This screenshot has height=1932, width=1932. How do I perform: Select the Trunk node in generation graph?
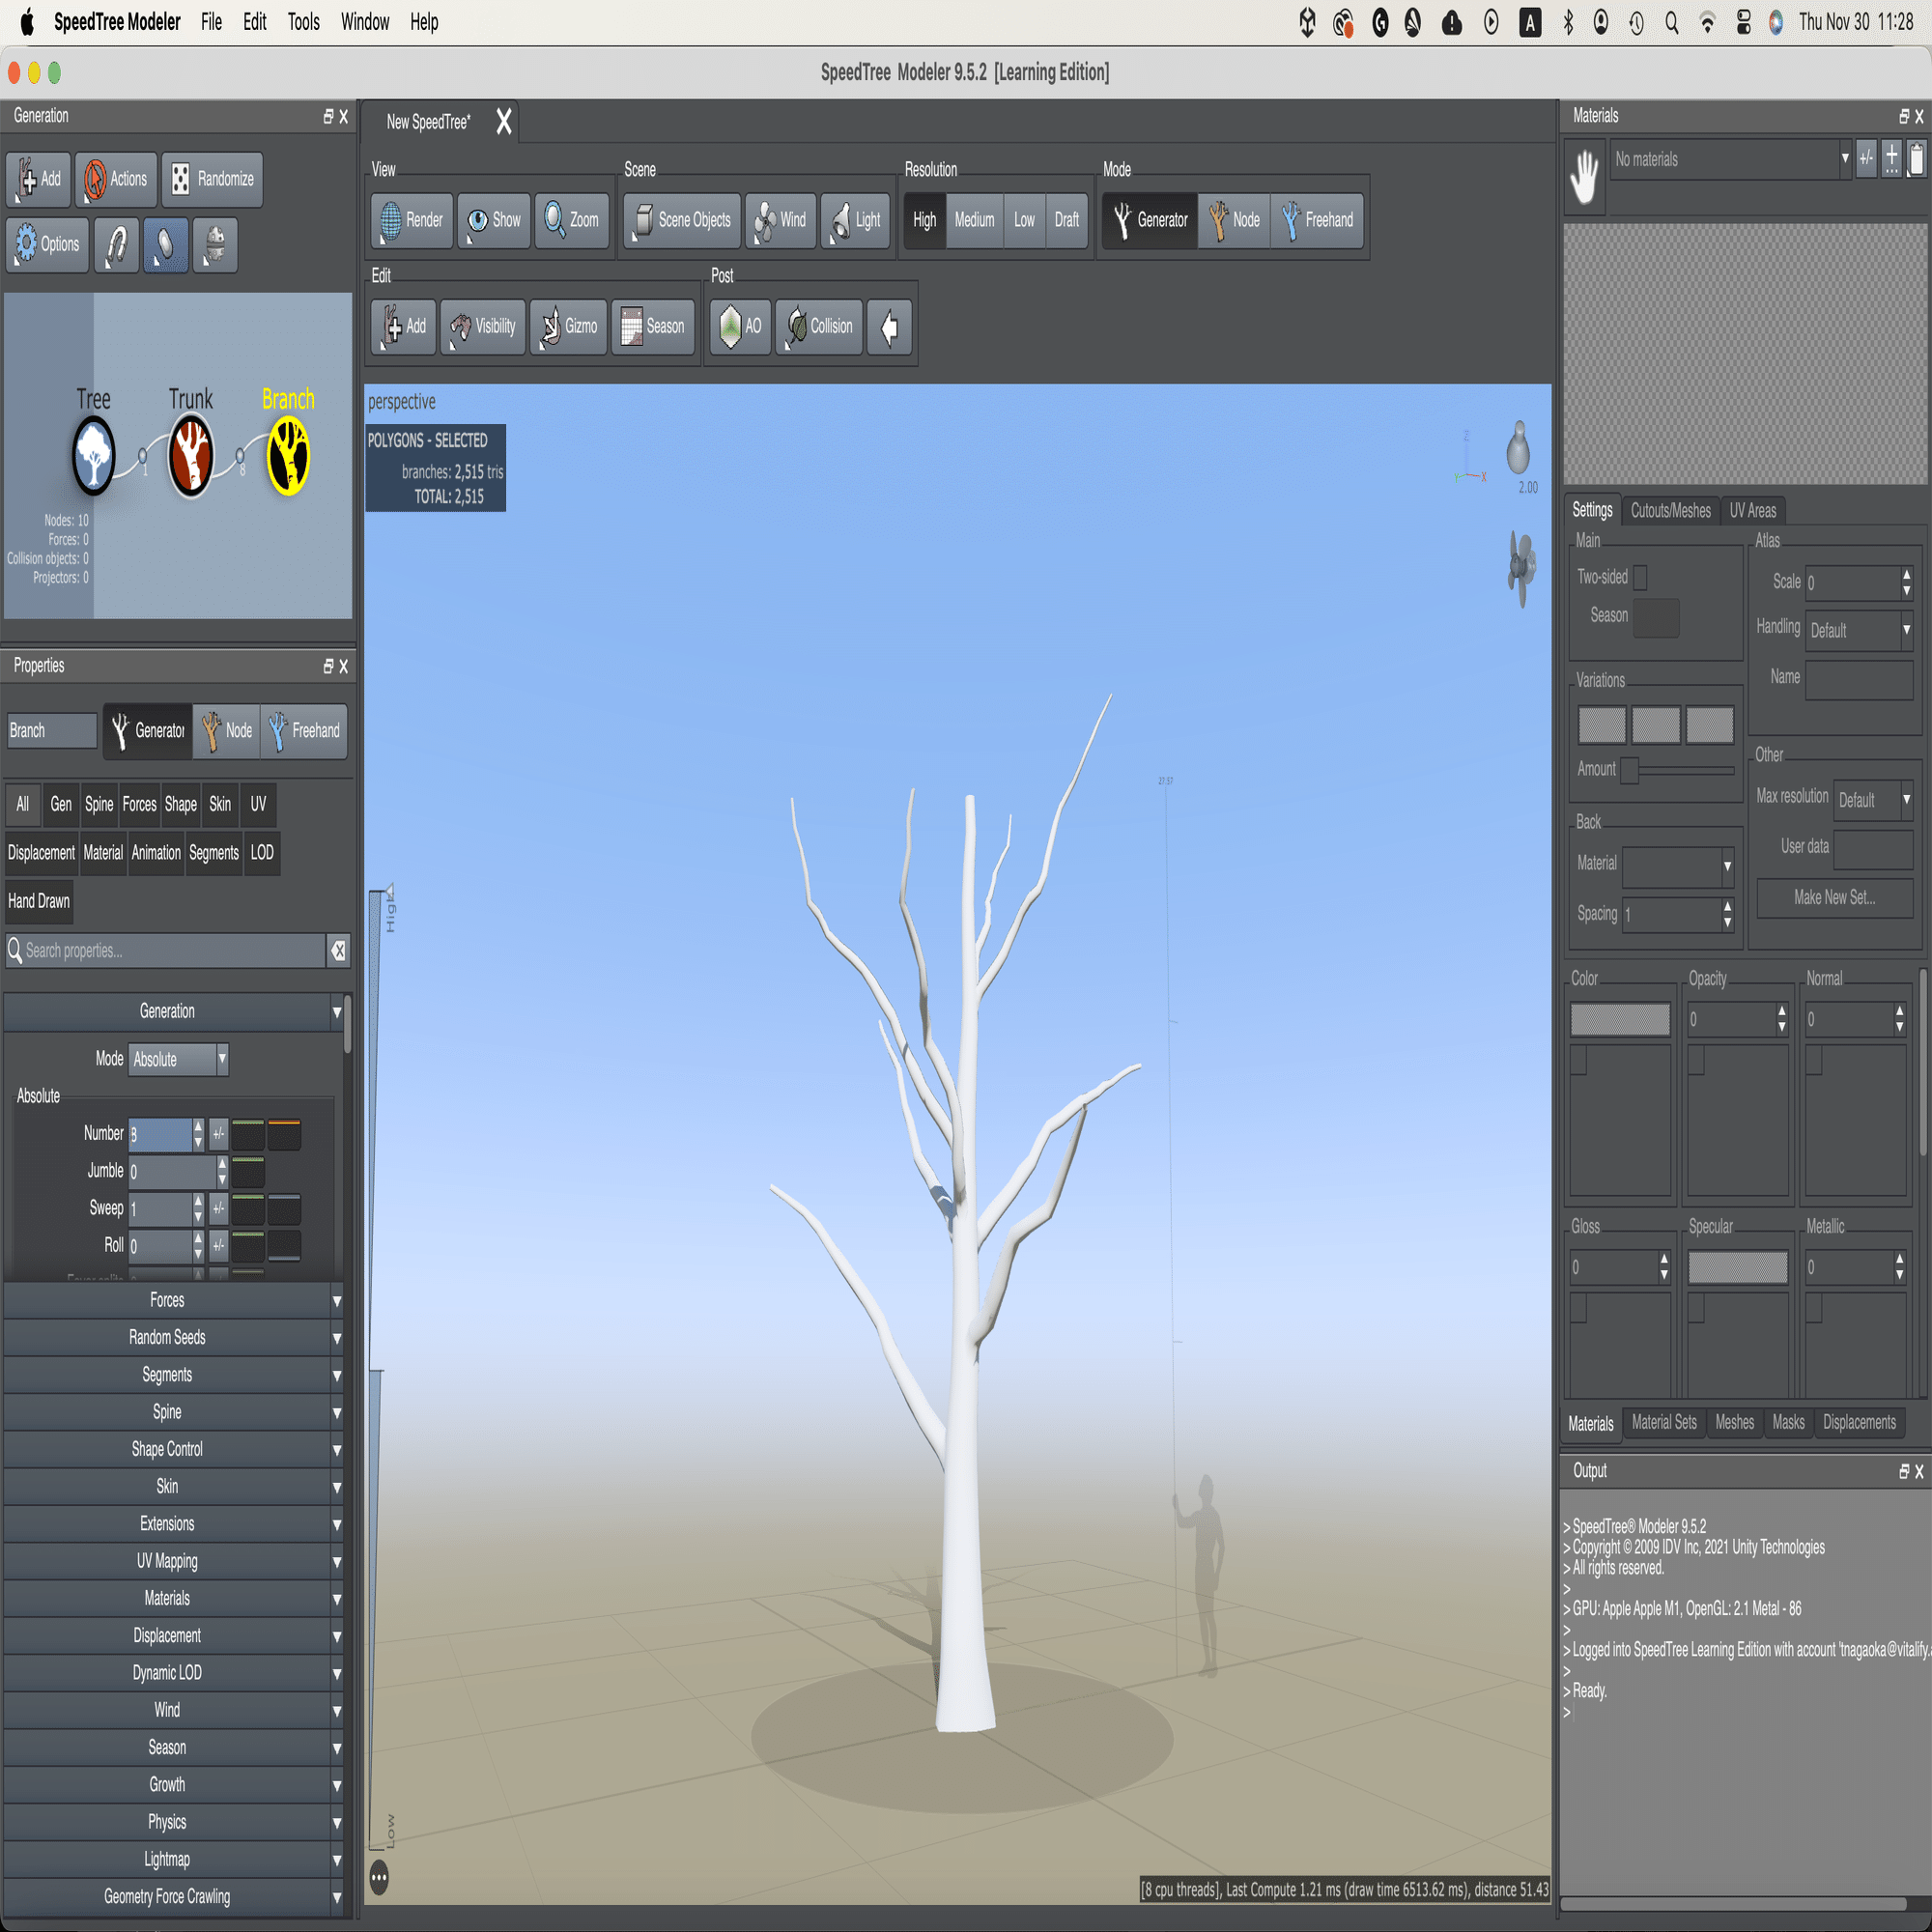tap(190, 456)
